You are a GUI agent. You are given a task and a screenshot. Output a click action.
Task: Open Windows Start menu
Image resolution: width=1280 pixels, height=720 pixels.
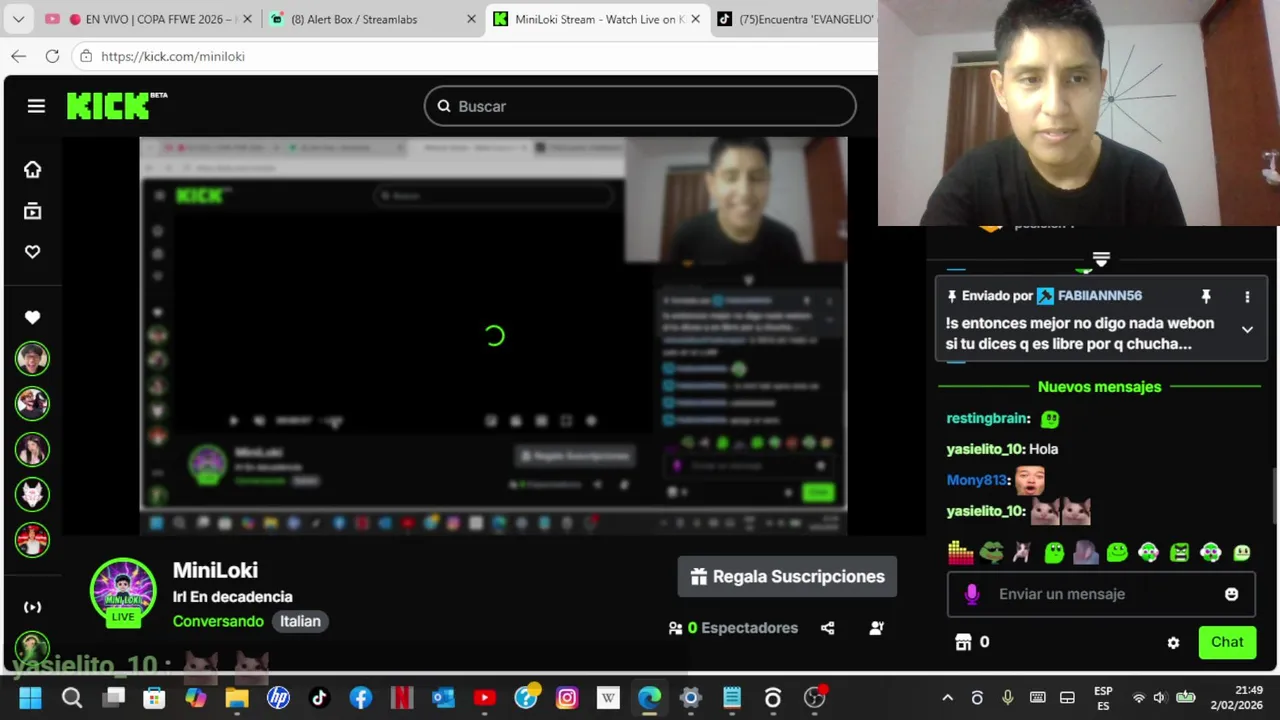pyautogui.click(x=30, y=698)
